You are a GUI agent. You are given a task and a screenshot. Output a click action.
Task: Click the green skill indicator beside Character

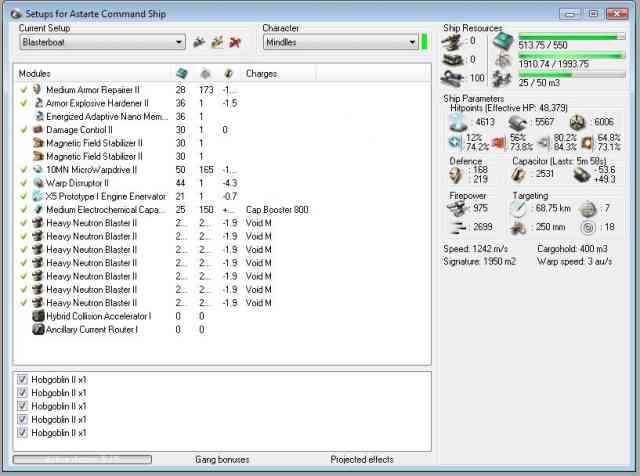point(424,42)
